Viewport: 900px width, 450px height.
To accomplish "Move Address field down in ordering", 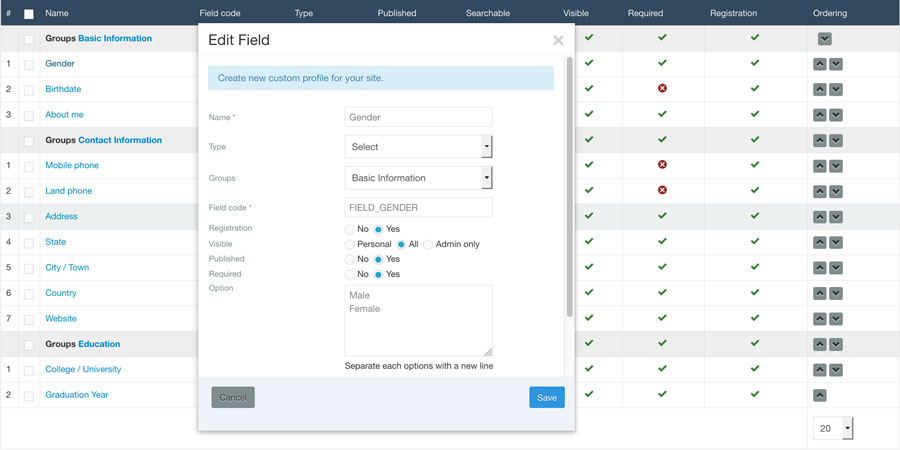I will coord(836,217).
